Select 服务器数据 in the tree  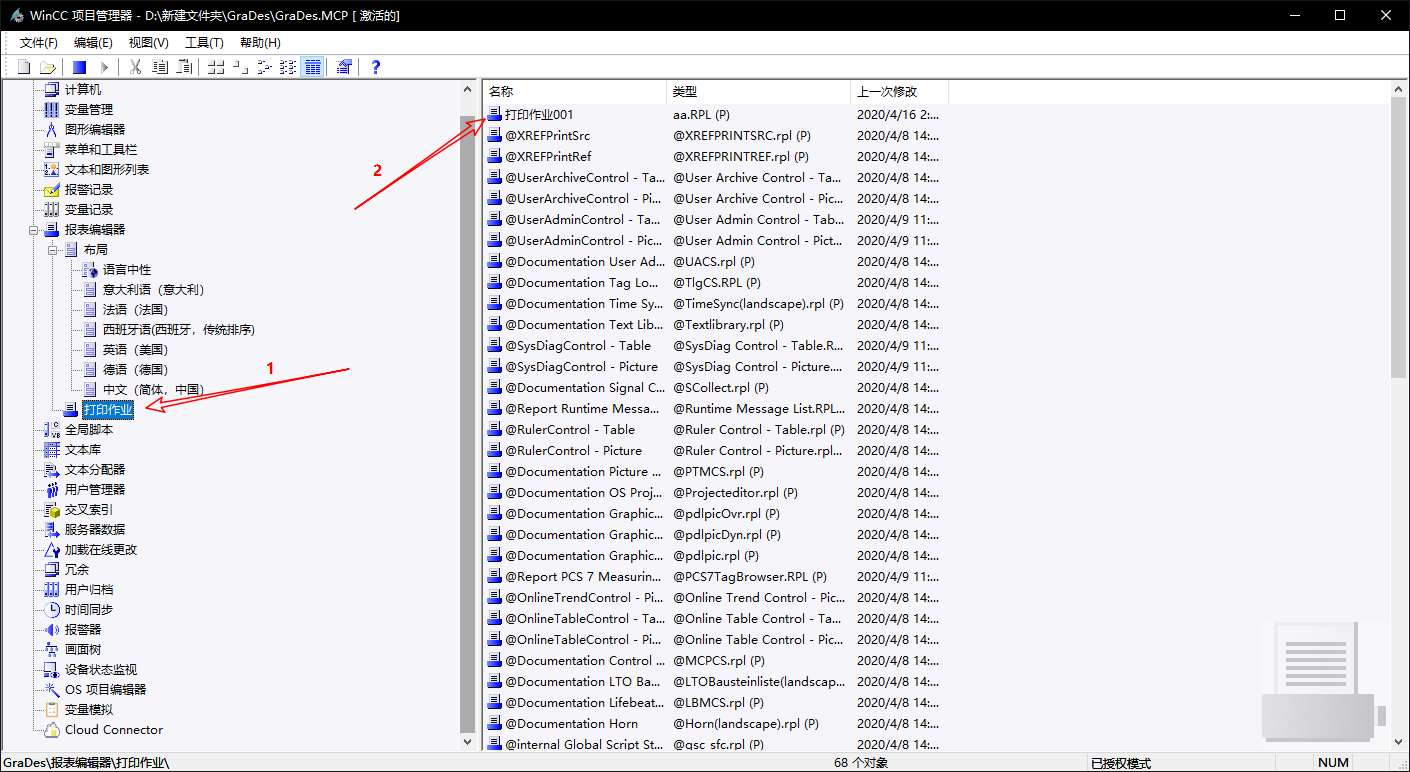coord(95,530)
